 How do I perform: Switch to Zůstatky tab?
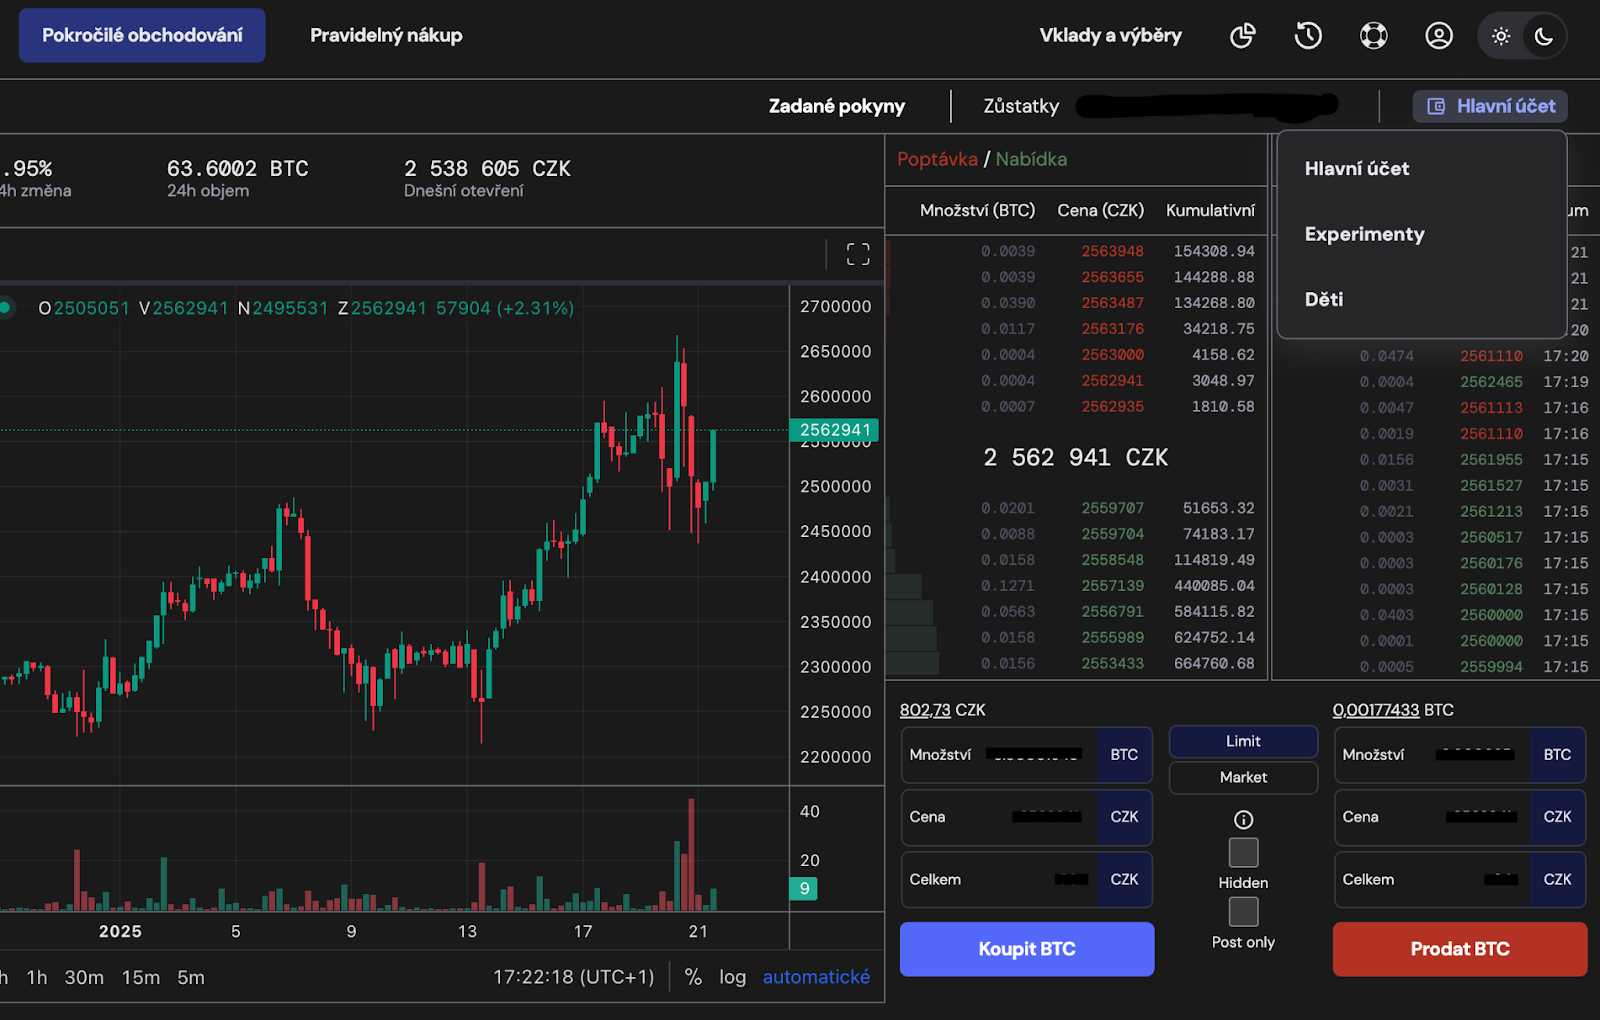[x=1021, y=106]
